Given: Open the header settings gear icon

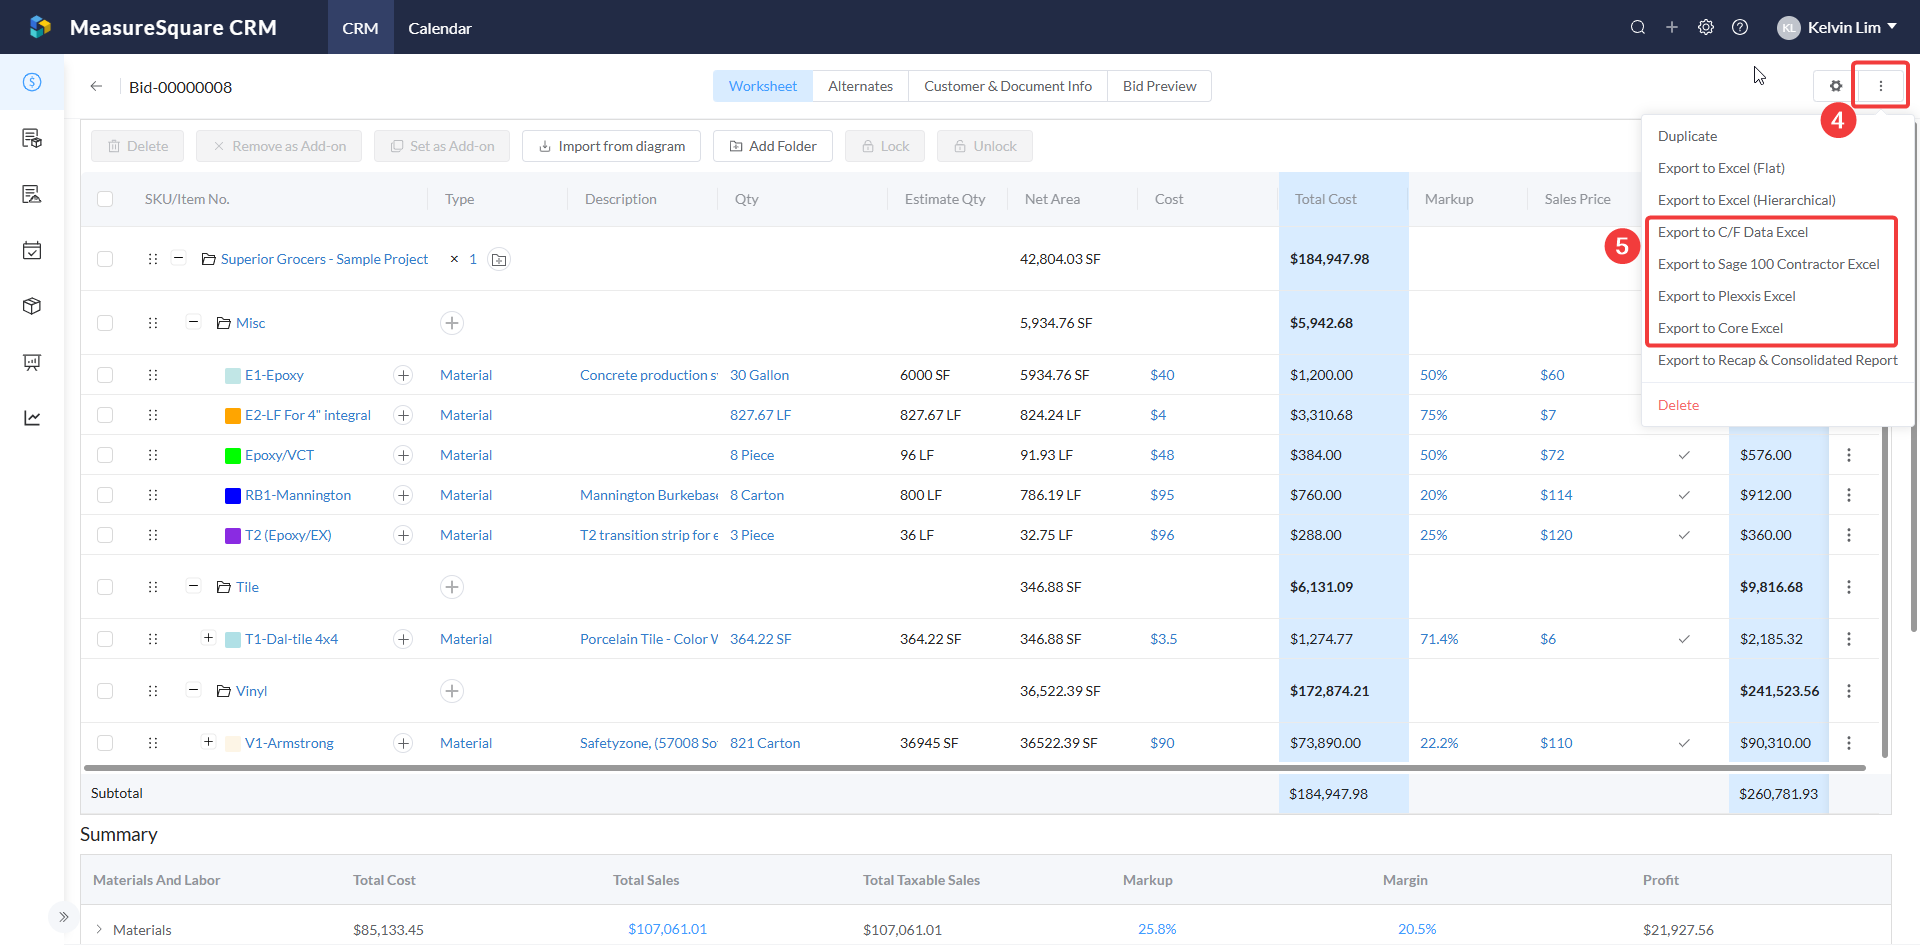Looking at the screenshot, I should 1706,27.
